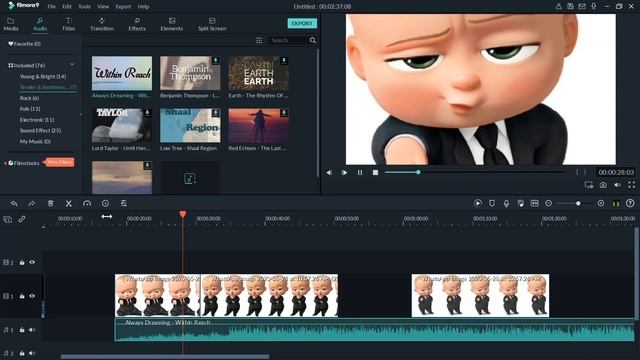Download the Benjamin Thompson track
This screenshot has height=360, width=640.
[x=216, y=61]
